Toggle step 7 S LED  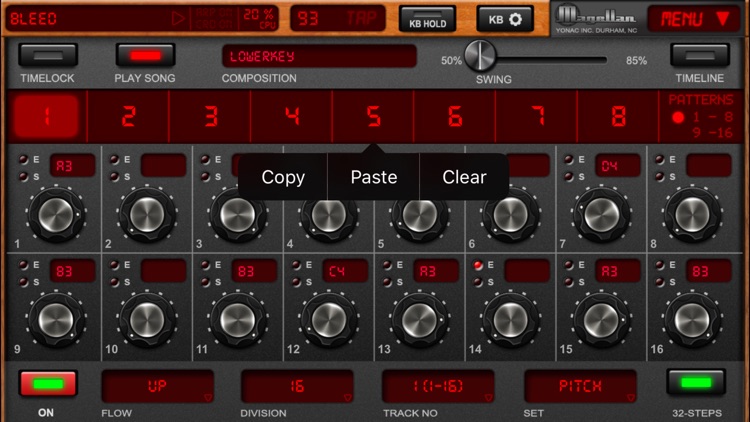(569, 177)
